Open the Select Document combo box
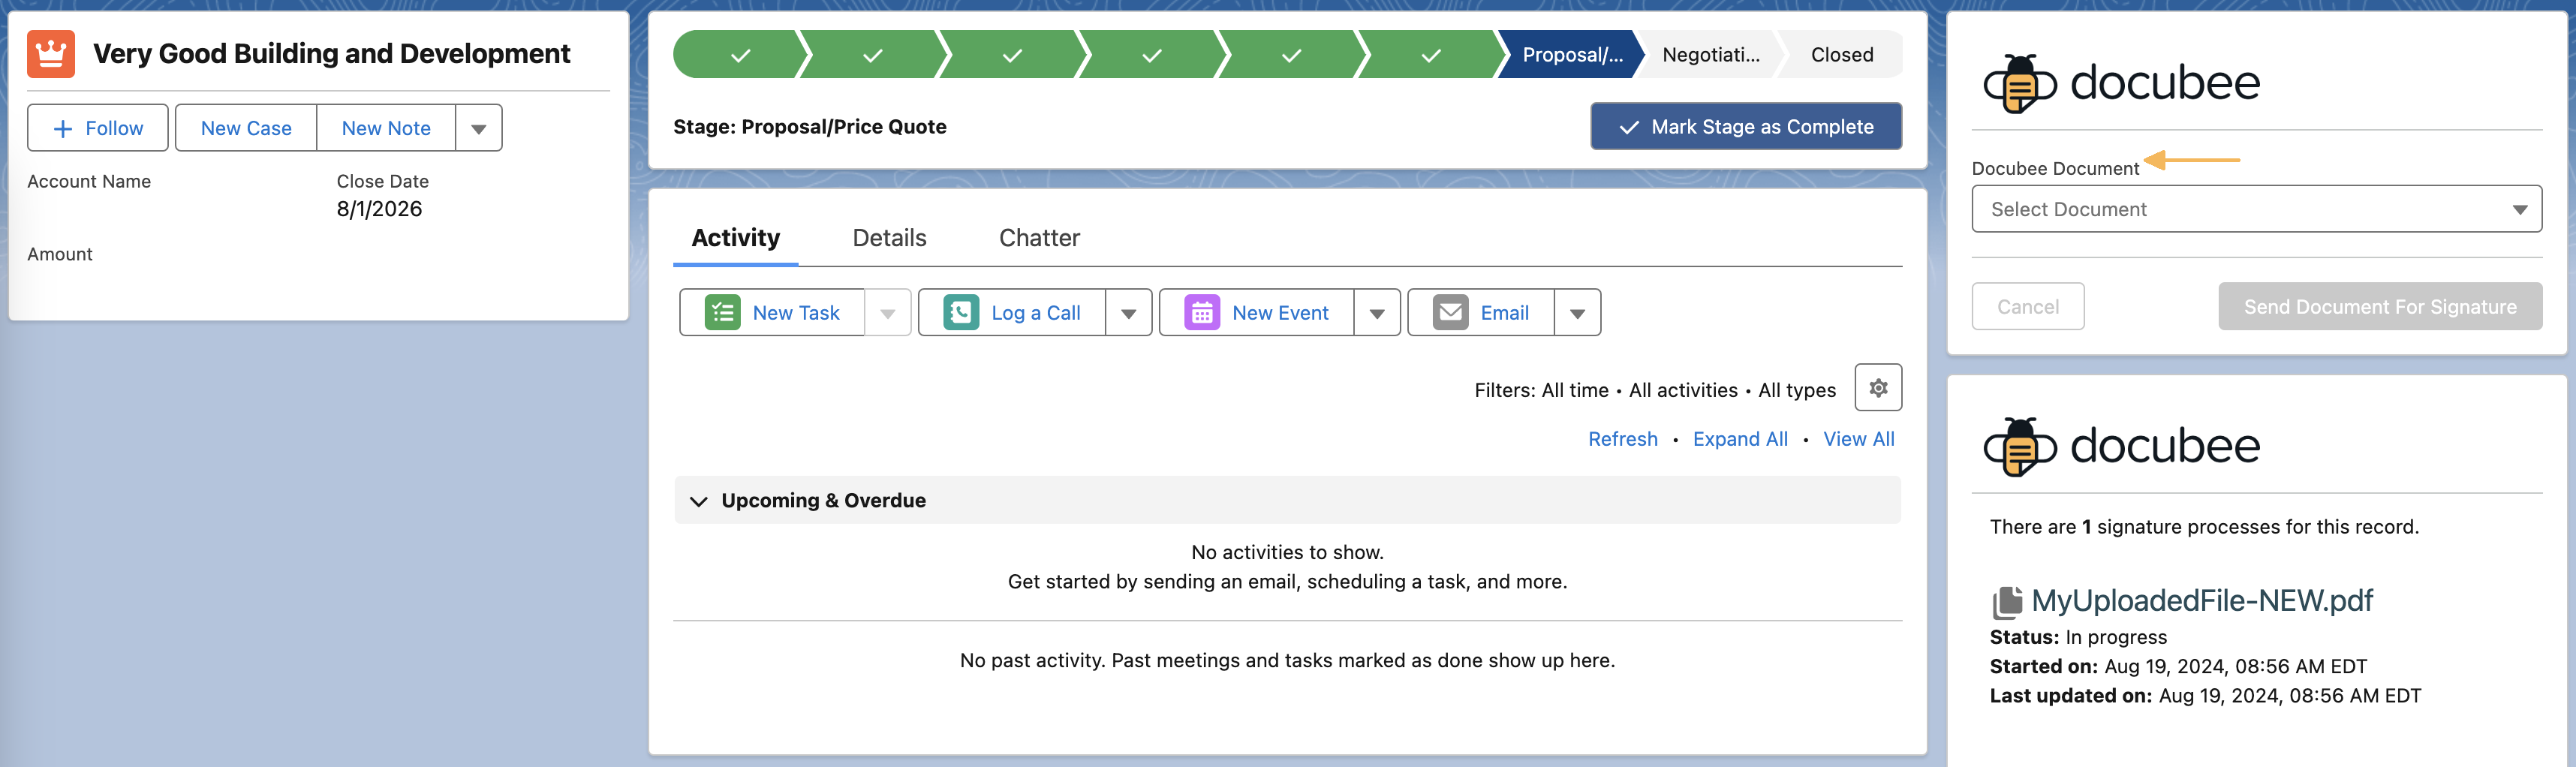 (x=2256, y=209)
